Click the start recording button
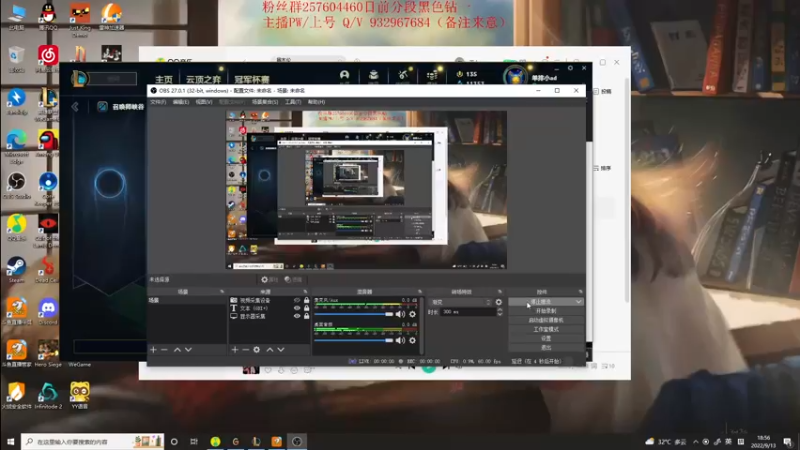Screen dimensions: 800x450 (x=546, y=311)
